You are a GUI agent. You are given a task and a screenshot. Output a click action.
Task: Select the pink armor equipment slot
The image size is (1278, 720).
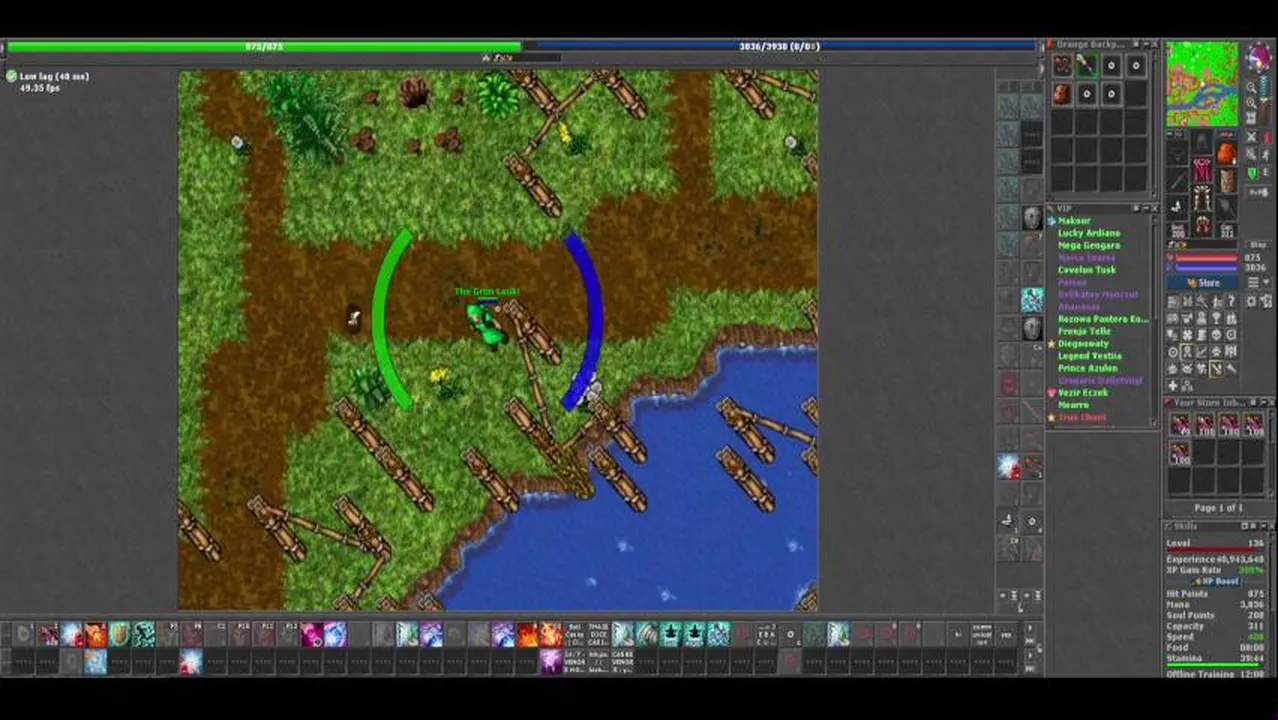click(x=1201, y=171)
